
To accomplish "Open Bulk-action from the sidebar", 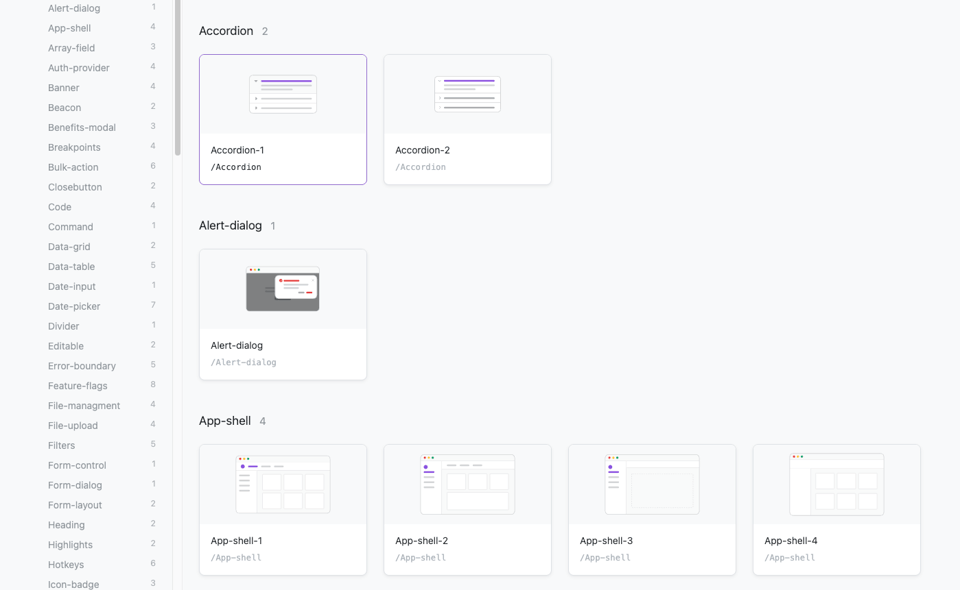I will tap(73, 167).
